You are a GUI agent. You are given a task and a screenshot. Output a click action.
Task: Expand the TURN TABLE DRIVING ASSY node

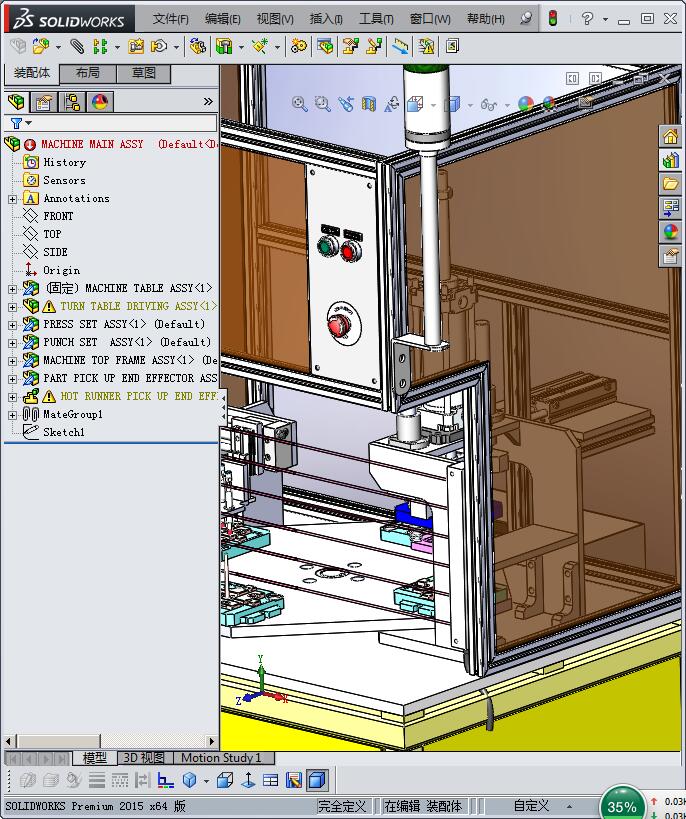[x=13, y=307]
